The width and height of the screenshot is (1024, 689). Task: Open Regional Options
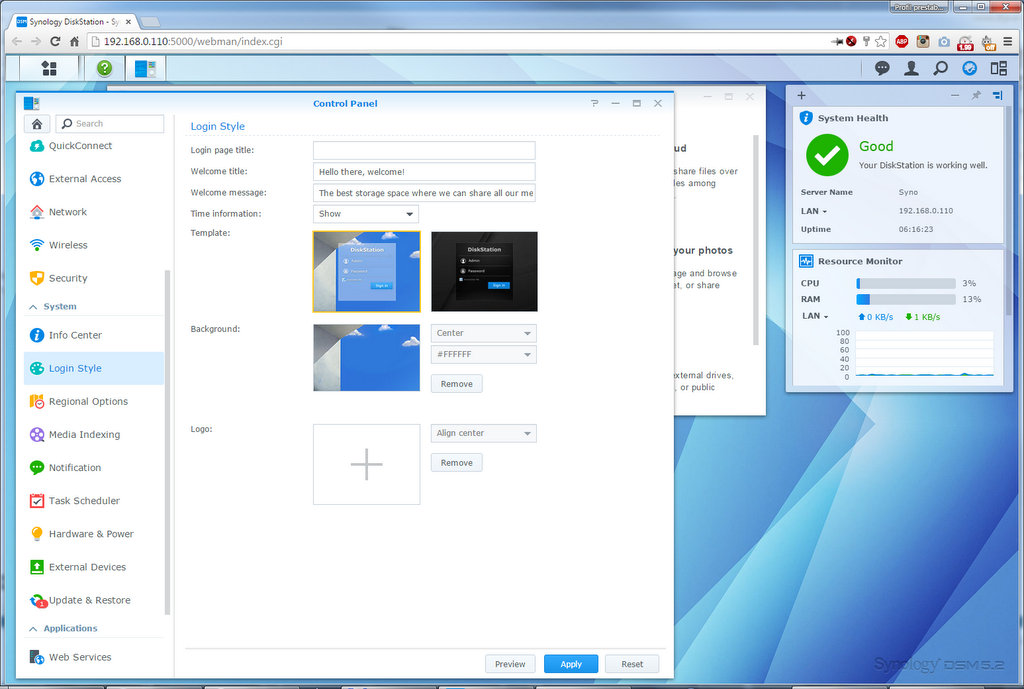[x=94, y=402]
